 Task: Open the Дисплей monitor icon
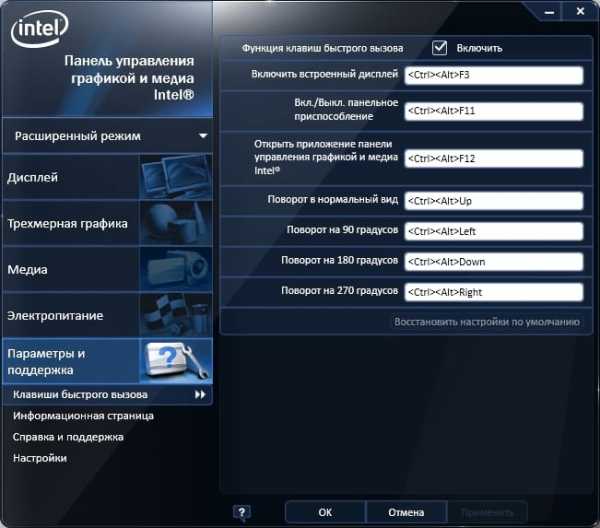[x=174, y=178]
